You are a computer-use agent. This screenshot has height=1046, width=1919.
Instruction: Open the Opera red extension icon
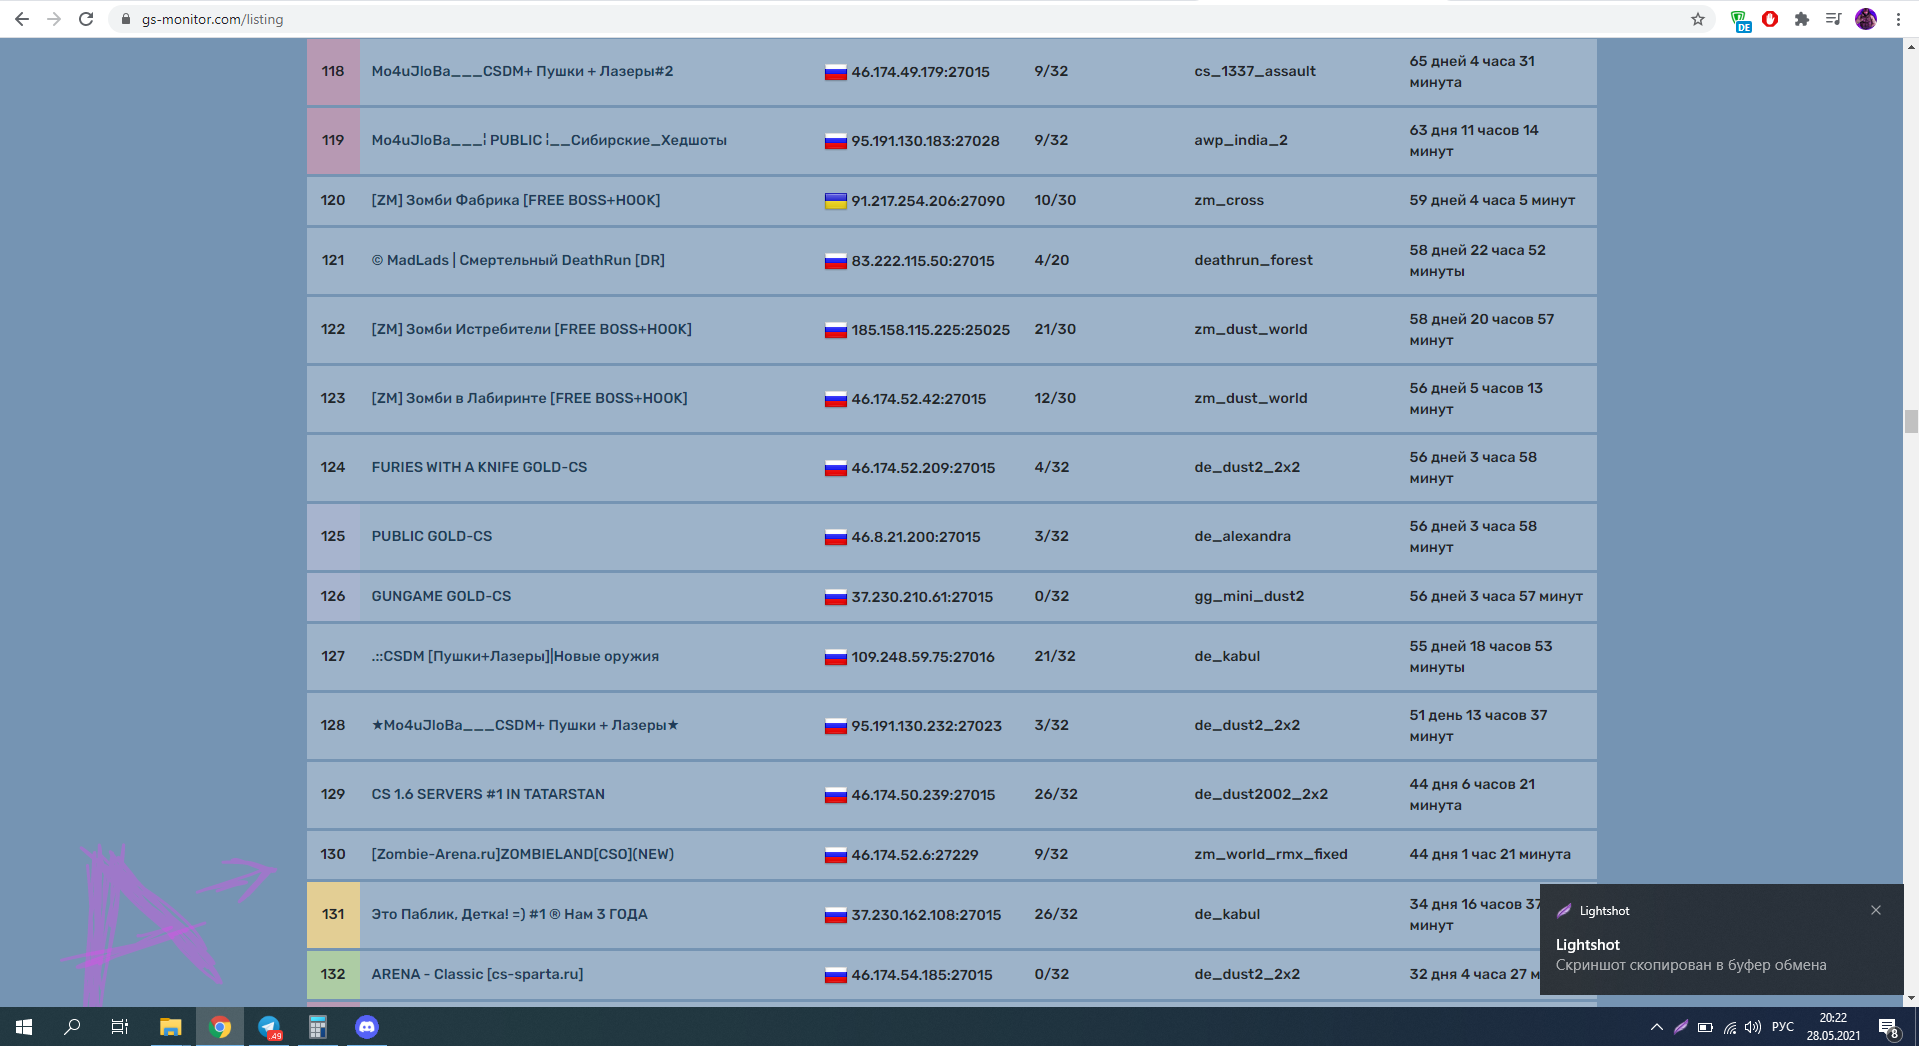pos(1770,19)
